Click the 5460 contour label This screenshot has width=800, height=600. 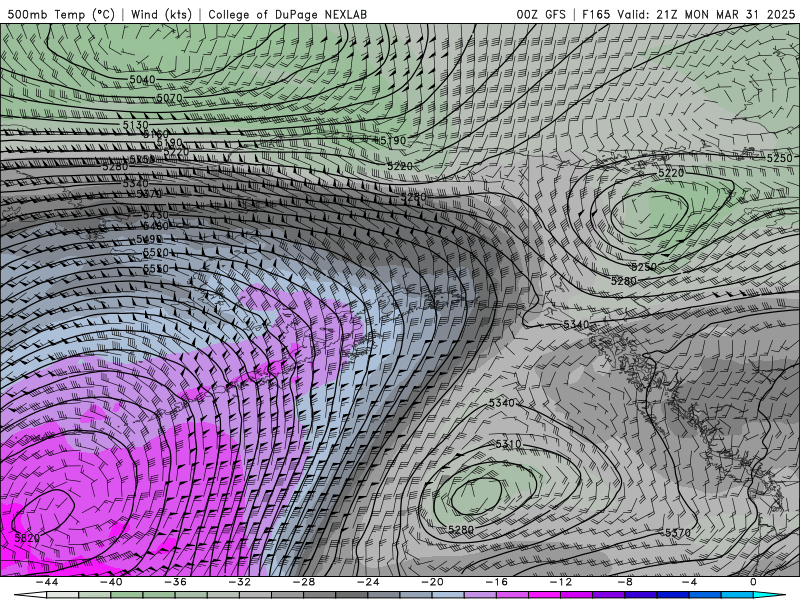click(x=156, y=226)
